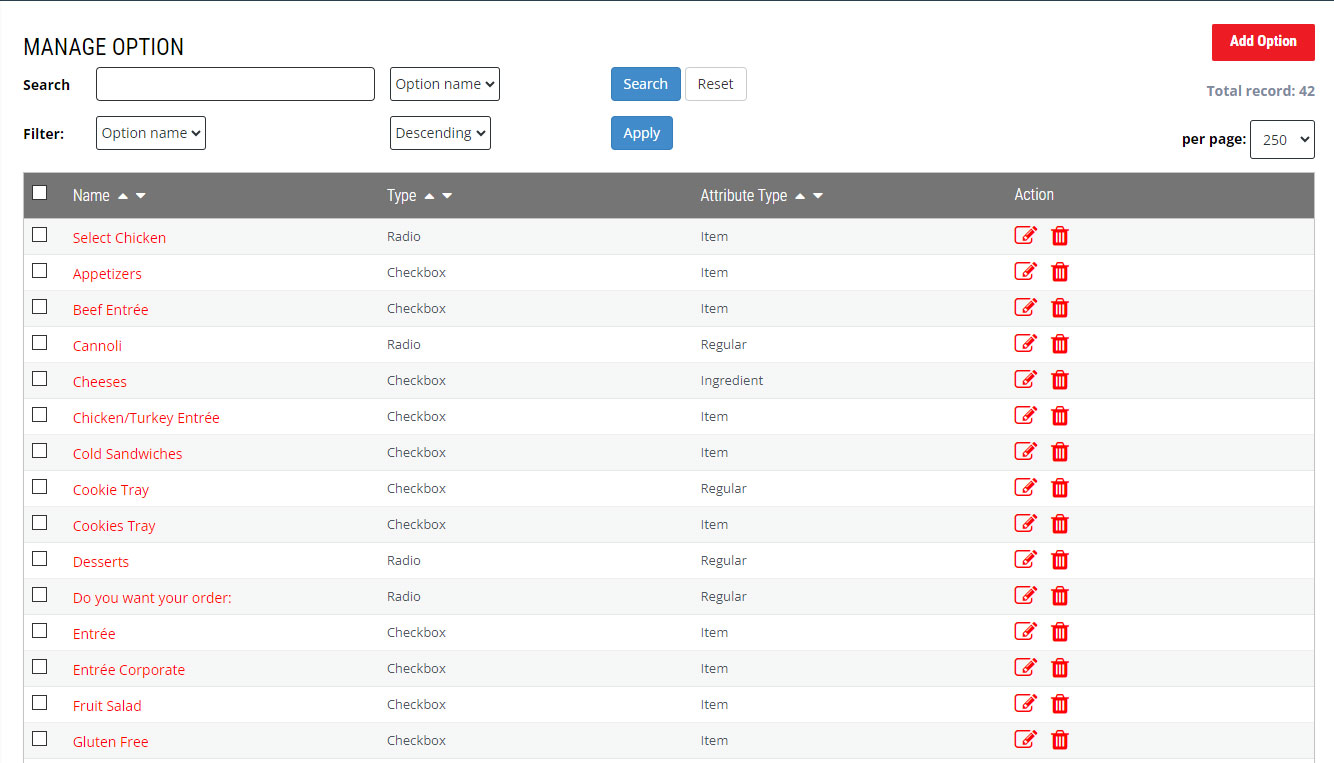Edit the Select Chicken option

pos(1026,235)
